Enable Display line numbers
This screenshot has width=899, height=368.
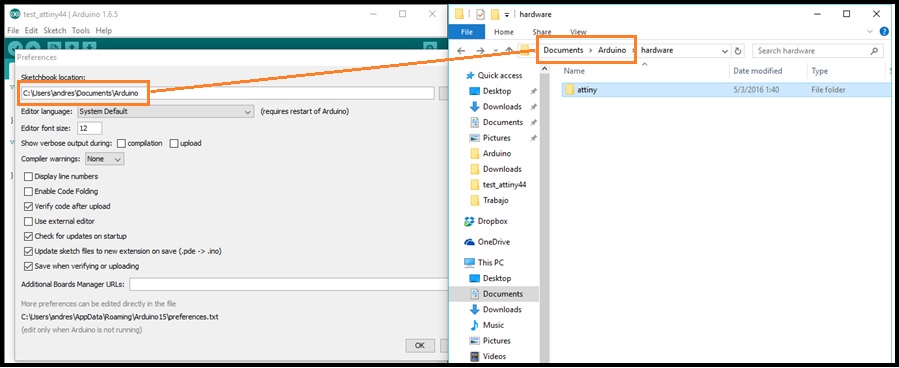pyautogui.click(x=28, y=177)
